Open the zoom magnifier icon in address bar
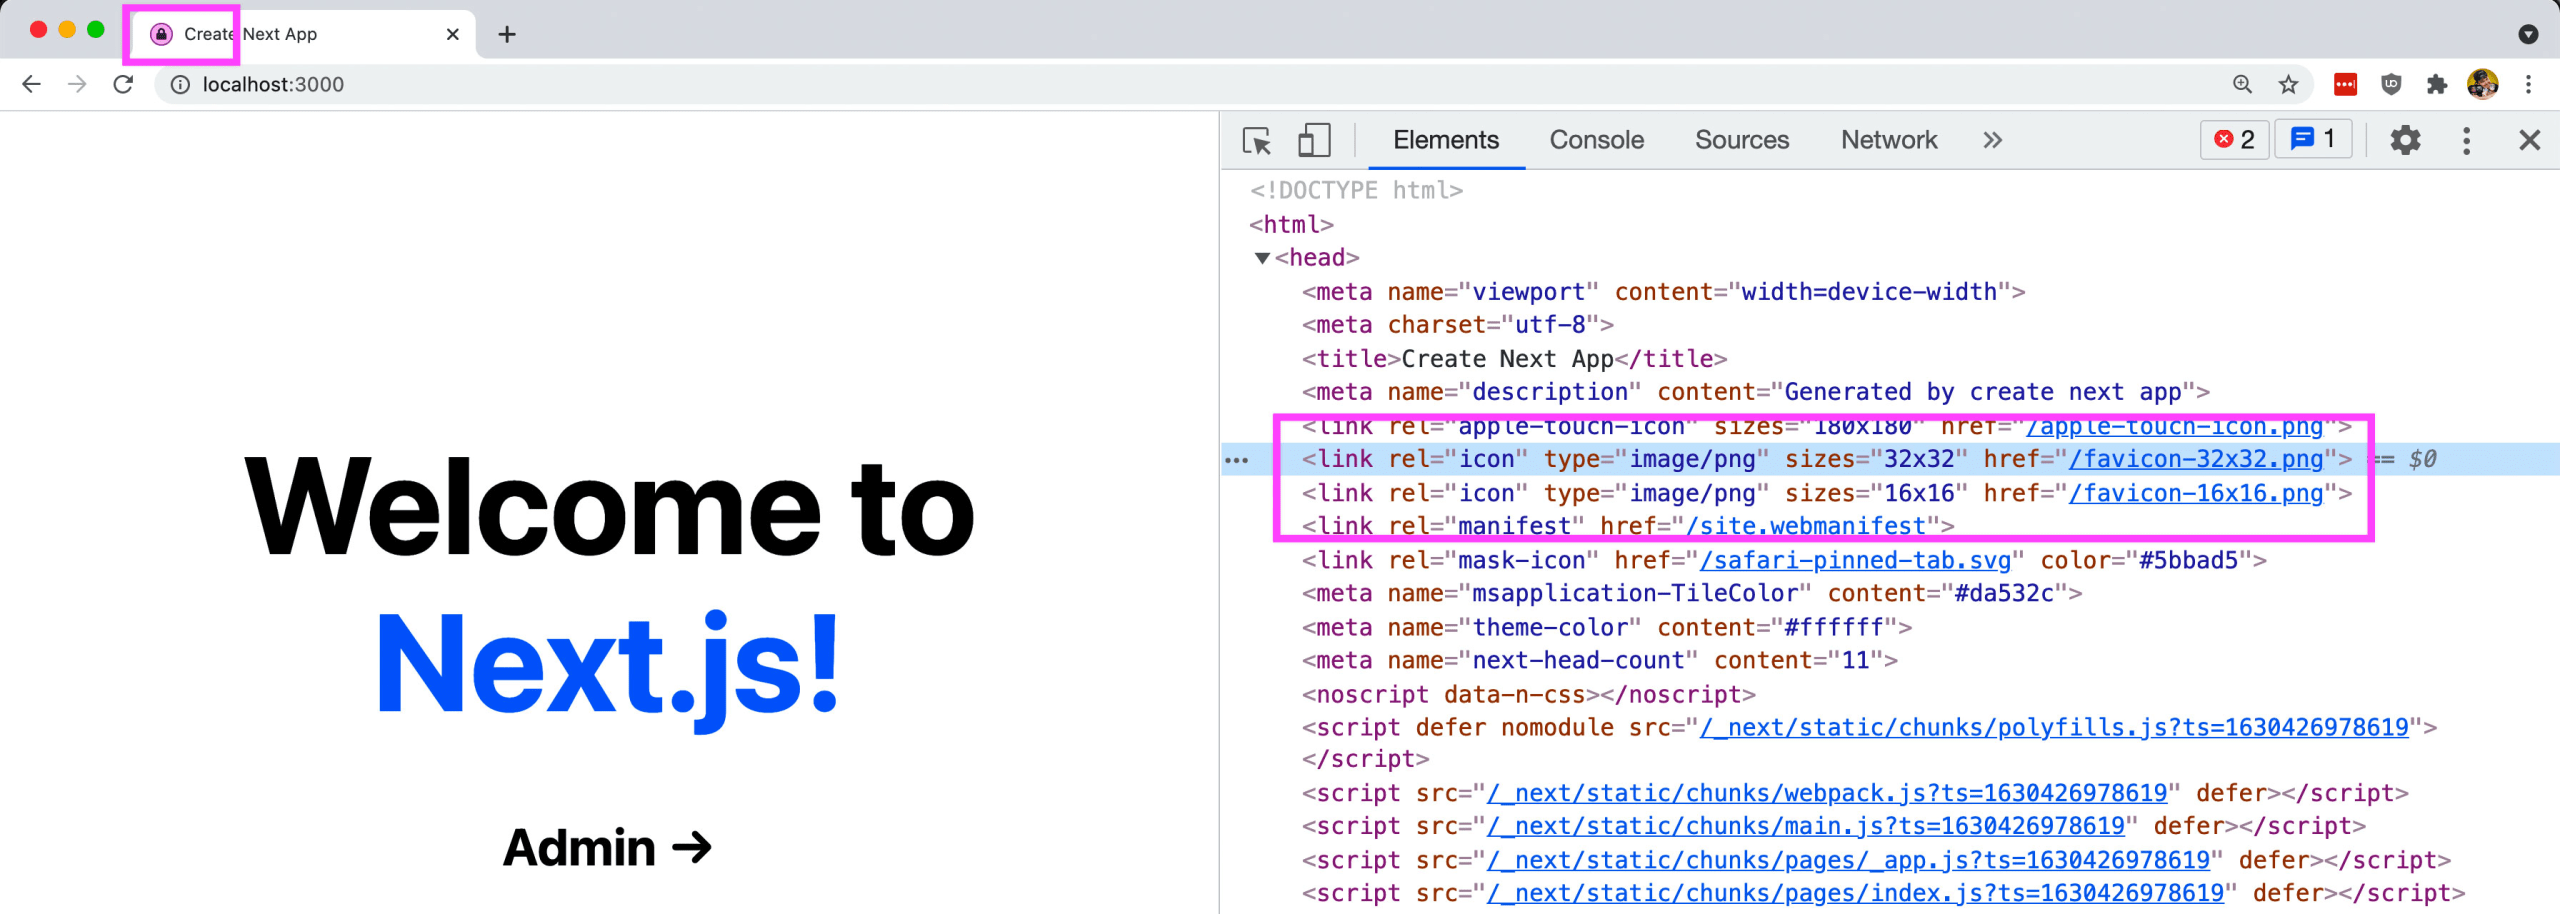This screenshot has width=2560, height=914. coord(2243,85)
